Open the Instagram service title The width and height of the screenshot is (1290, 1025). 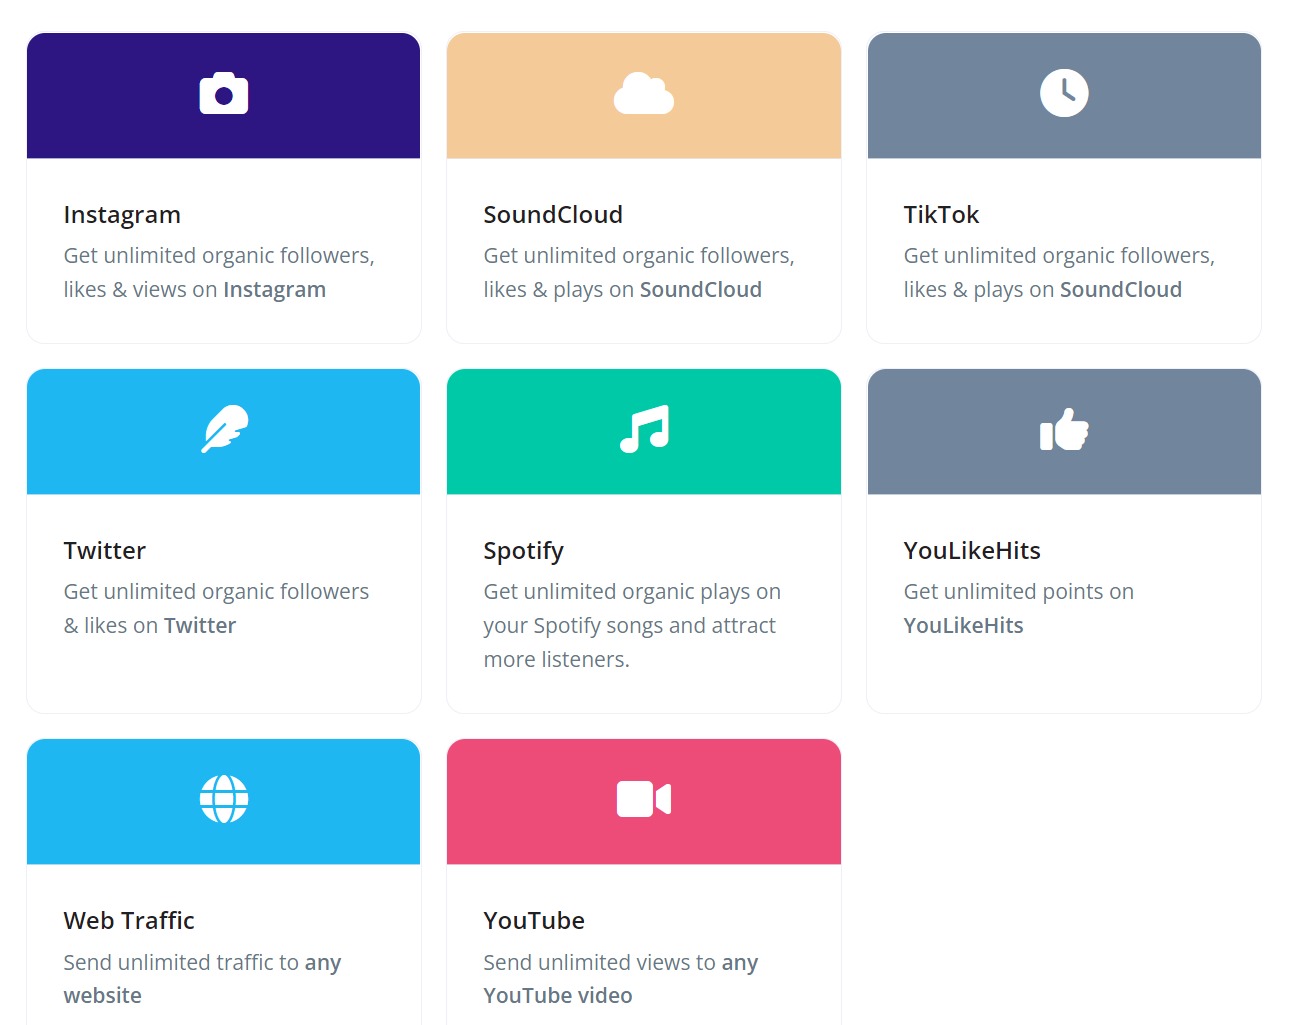click(x=122, y=215)
